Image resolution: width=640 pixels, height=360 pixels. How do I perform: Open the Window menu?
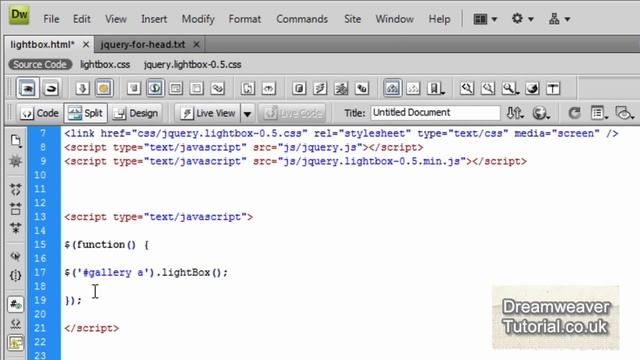click(x=394, y=19)
